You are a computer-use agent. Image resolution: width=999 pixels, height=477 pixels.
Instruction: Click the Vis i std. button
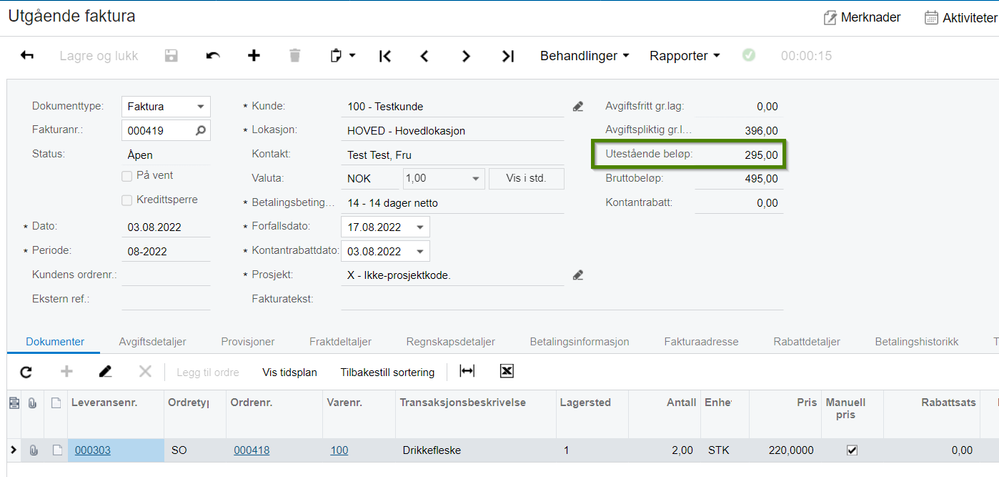tap(526, 179)
